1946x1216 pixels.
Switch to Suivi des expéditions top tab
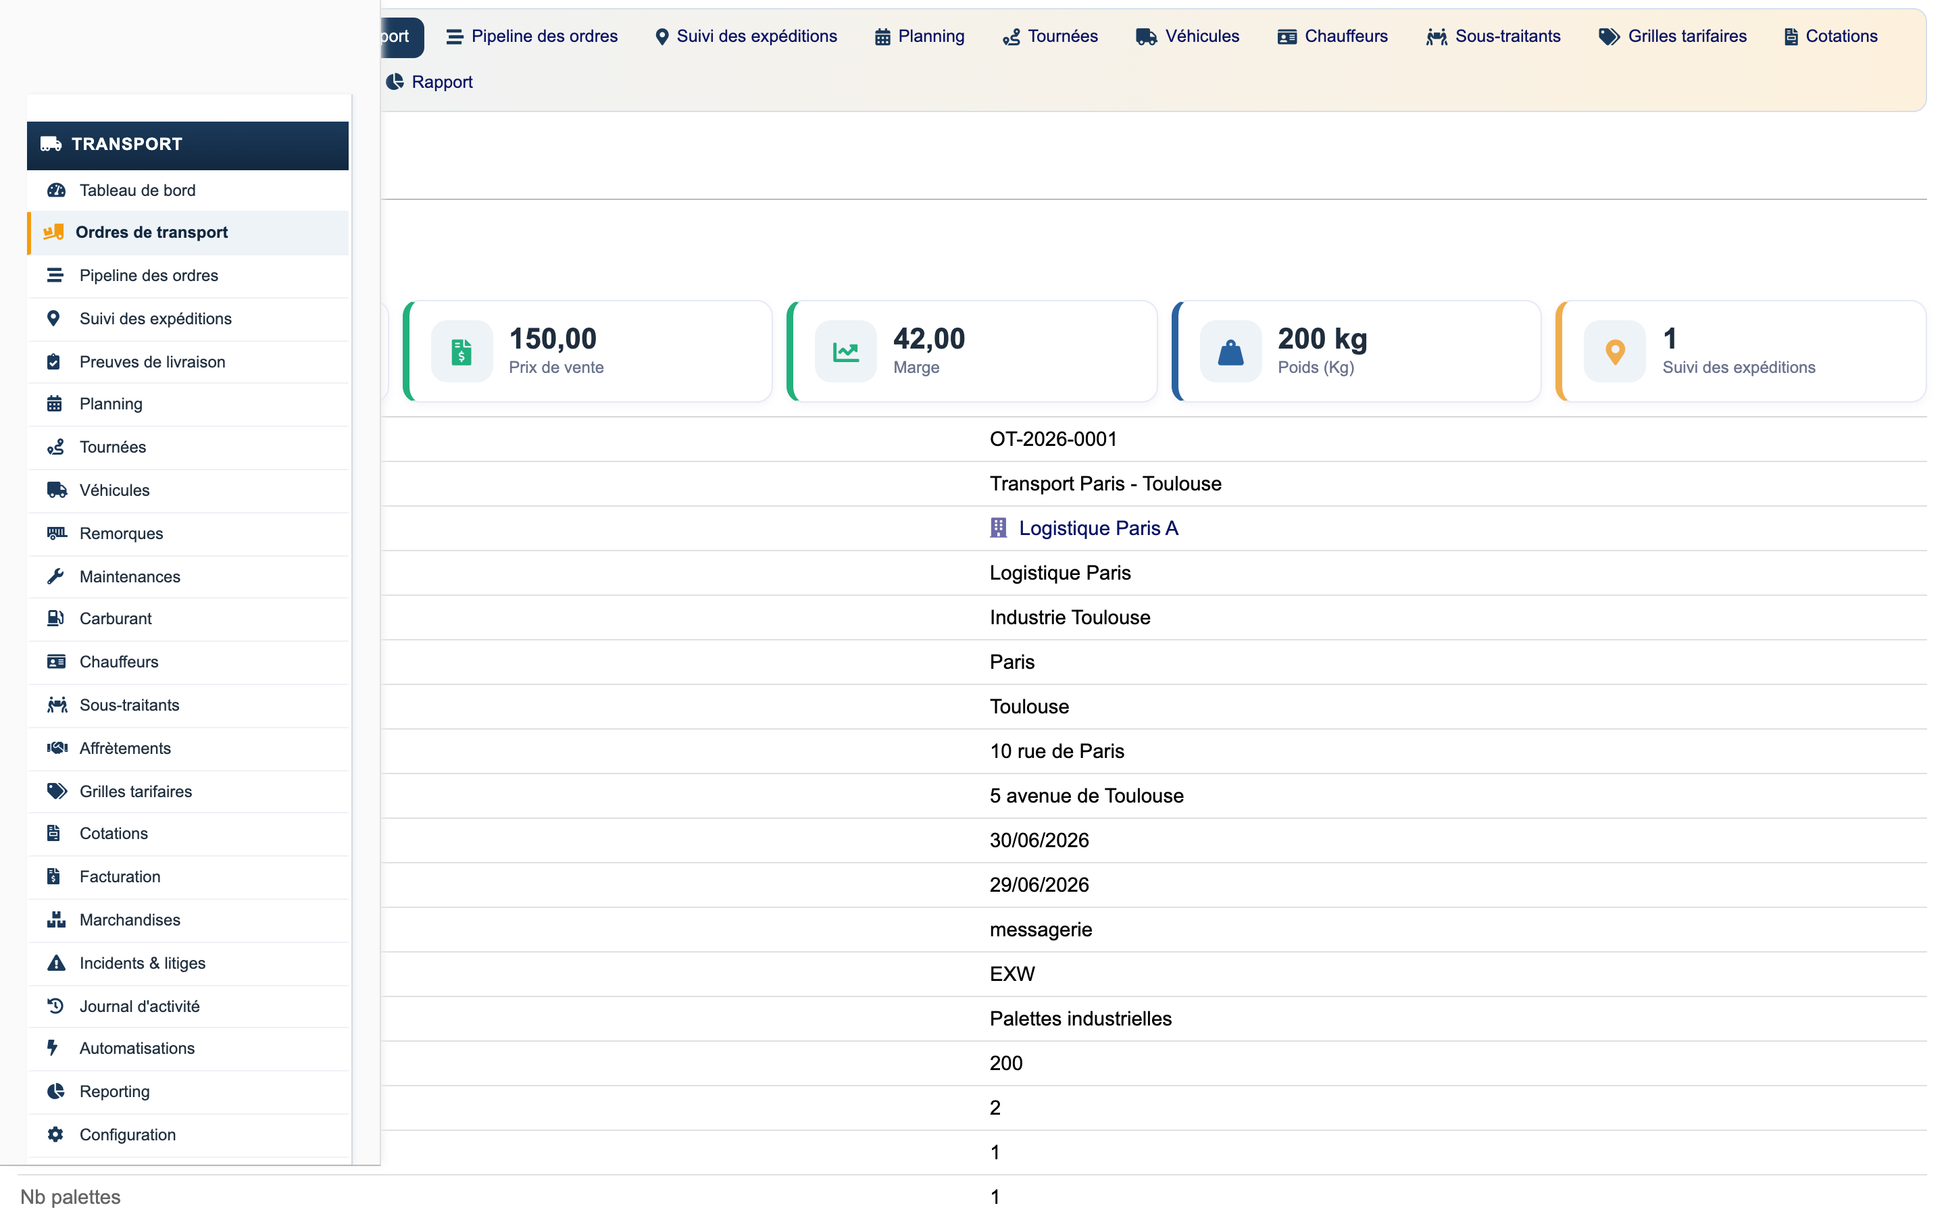coord(746,37)
